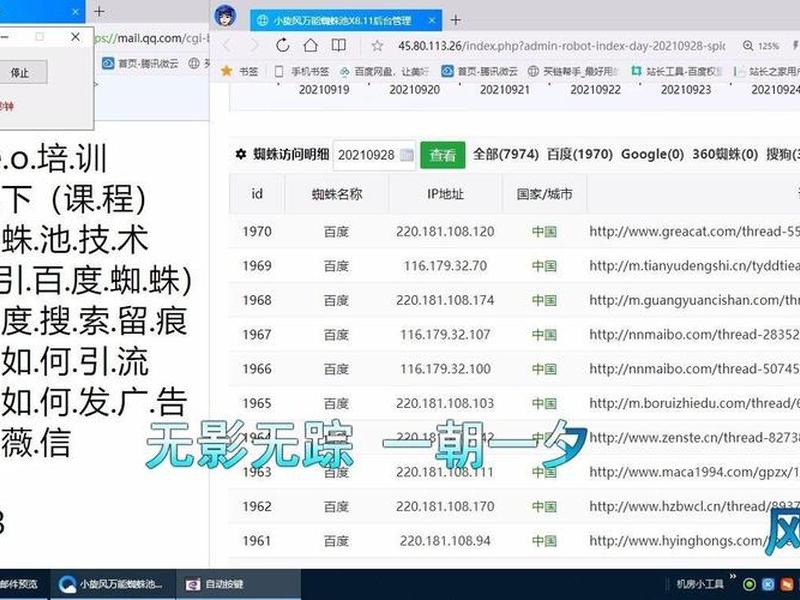Click the blue tray icon in taskbar
800x600 pixels.
coord(768,585)
